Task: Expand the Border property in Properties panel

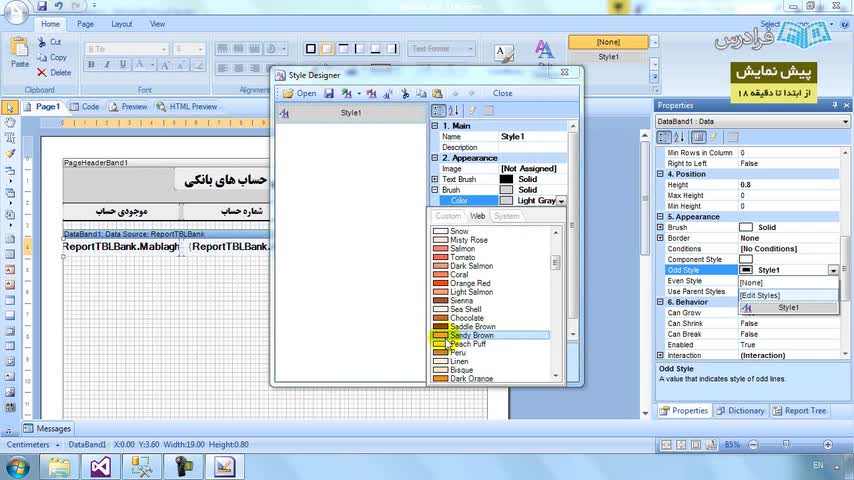Action: click(660, 238)
